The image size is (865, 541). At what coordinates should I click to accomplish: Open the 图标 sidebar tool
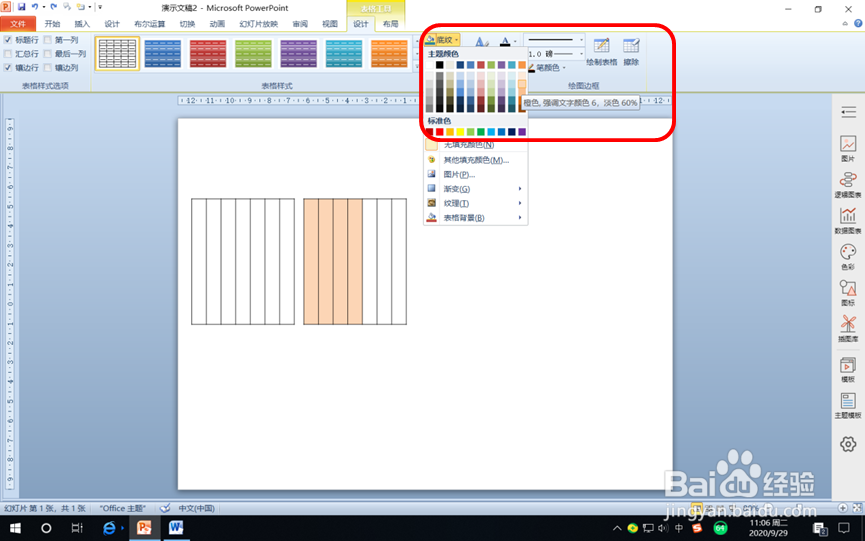848,293
